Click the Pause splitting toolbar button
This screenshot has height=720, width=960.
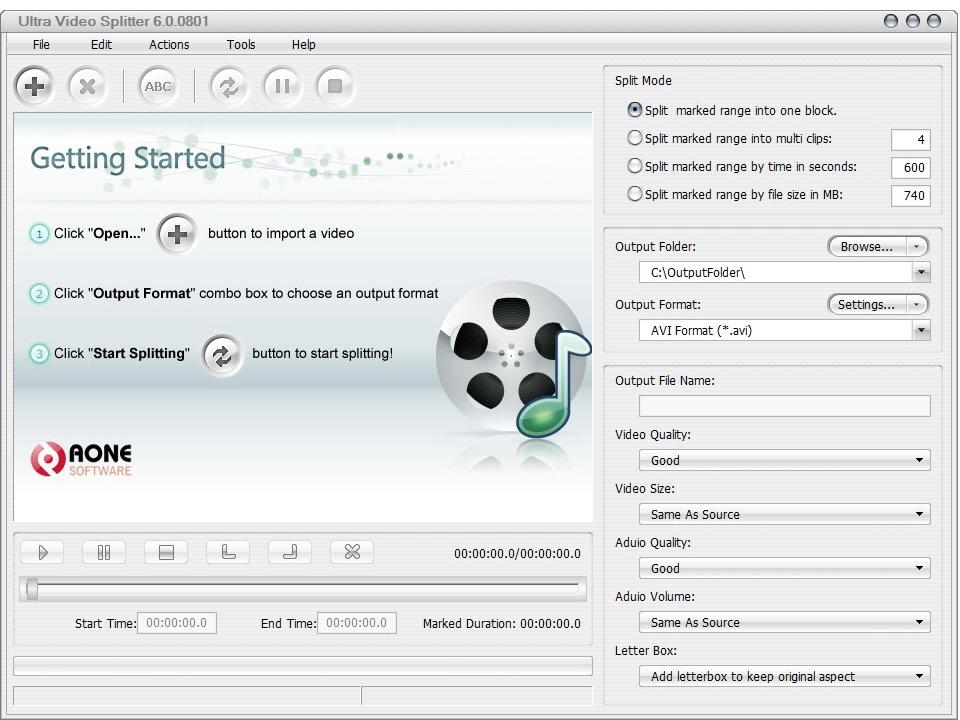(x=282, y=86)
